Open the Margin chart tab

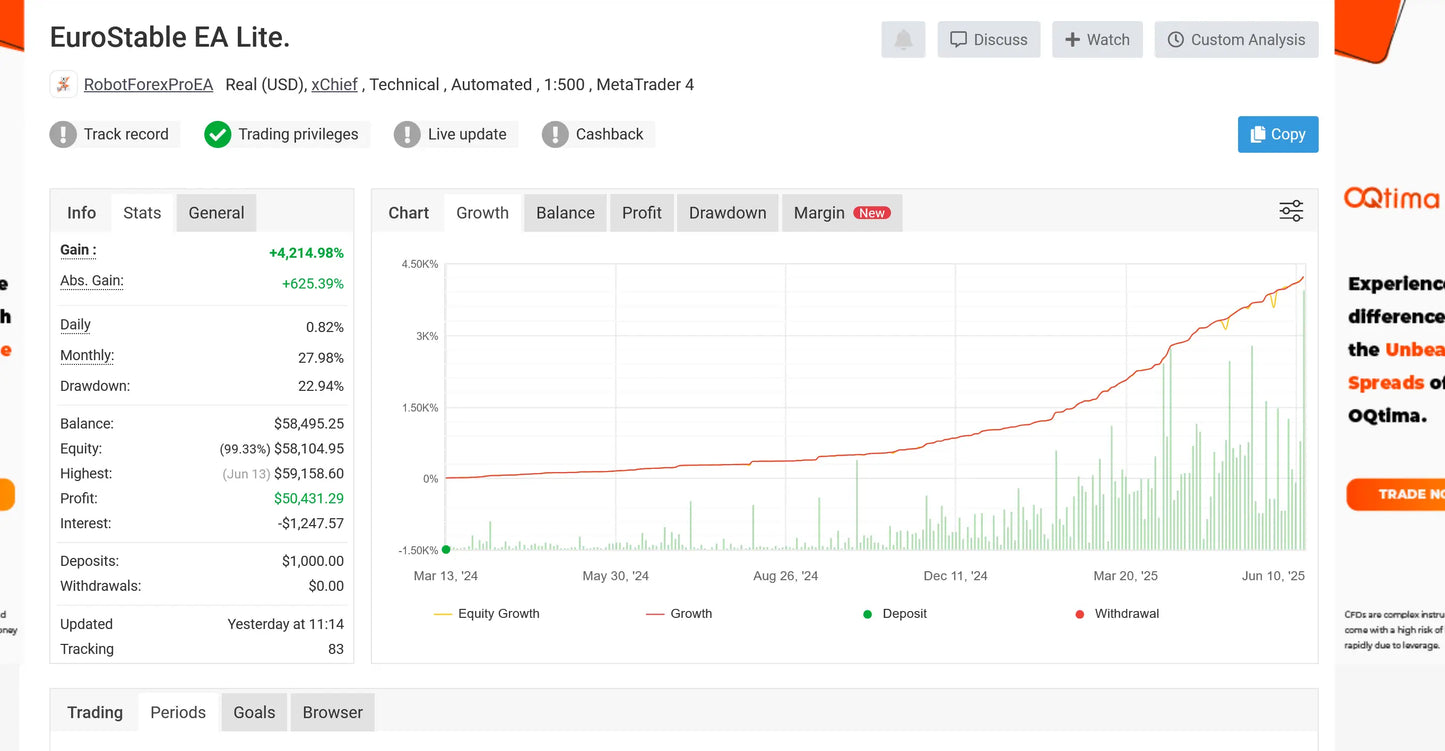point(842,213)
